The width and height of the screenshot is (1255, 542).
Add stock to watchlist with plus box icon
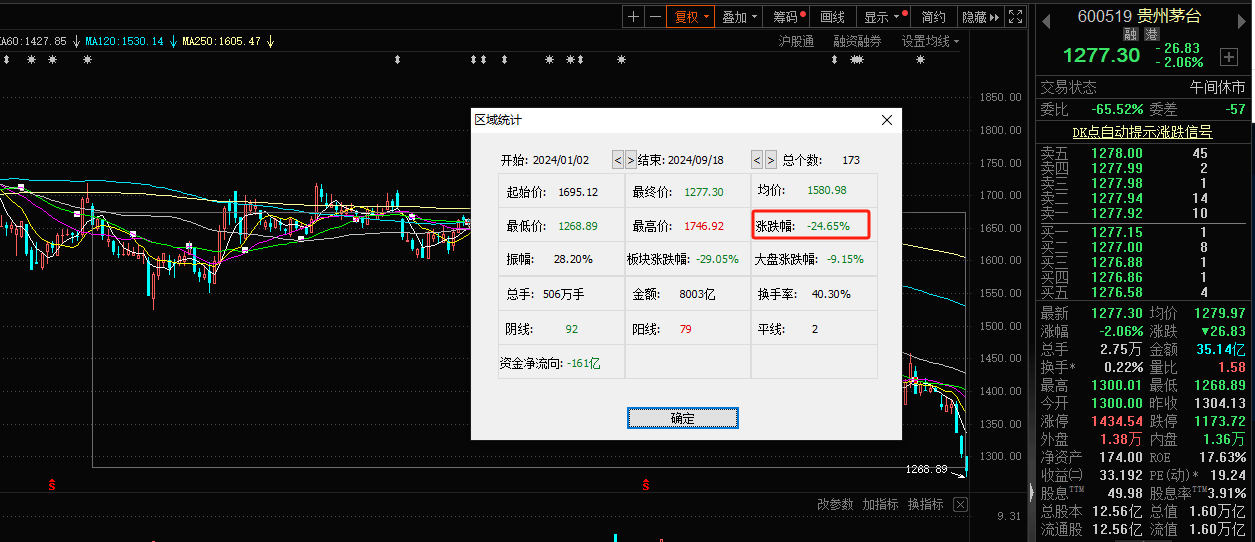coord(1228,57)
